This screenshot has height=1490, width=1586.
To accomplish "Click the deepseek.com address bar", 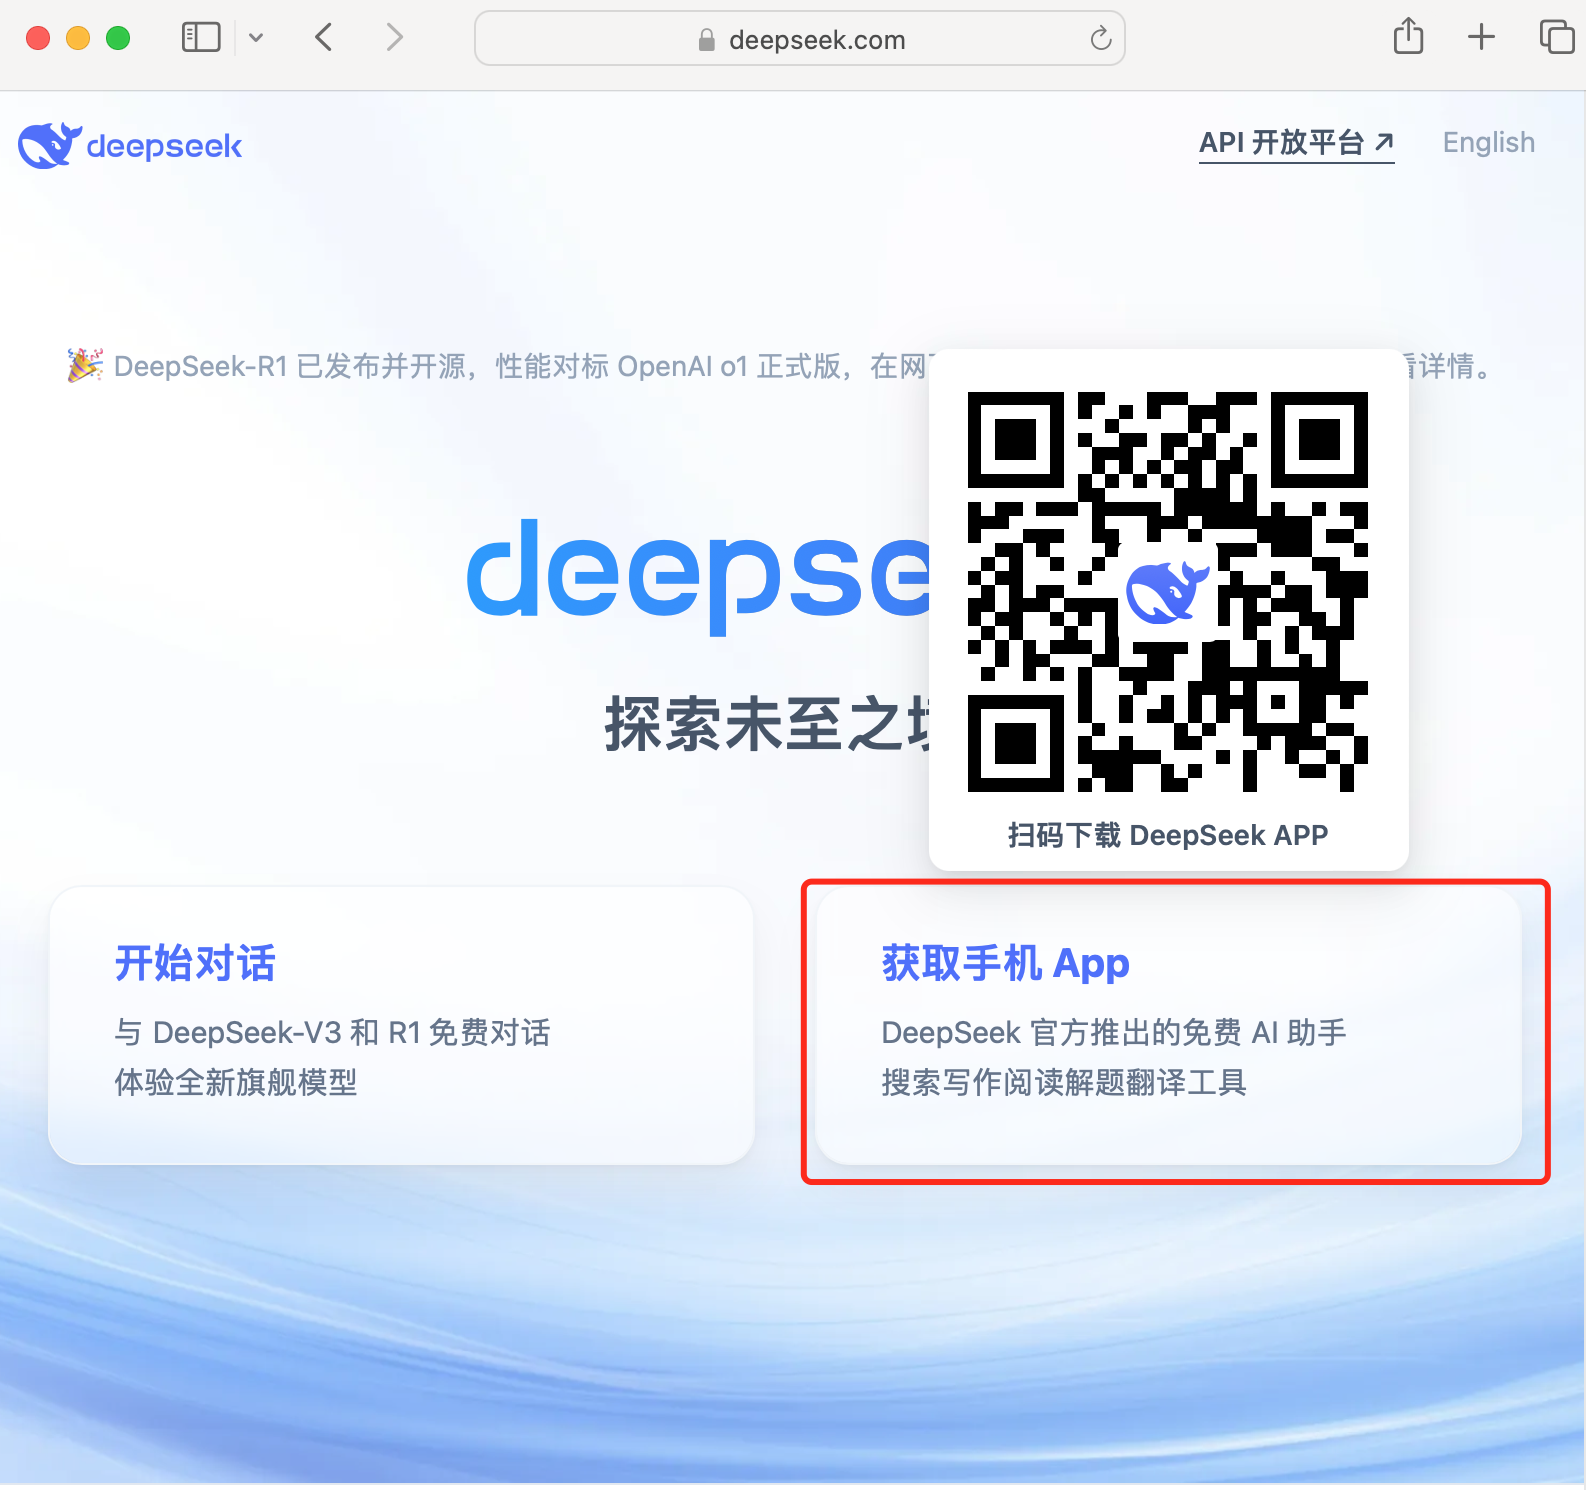I will pos(800,38).
